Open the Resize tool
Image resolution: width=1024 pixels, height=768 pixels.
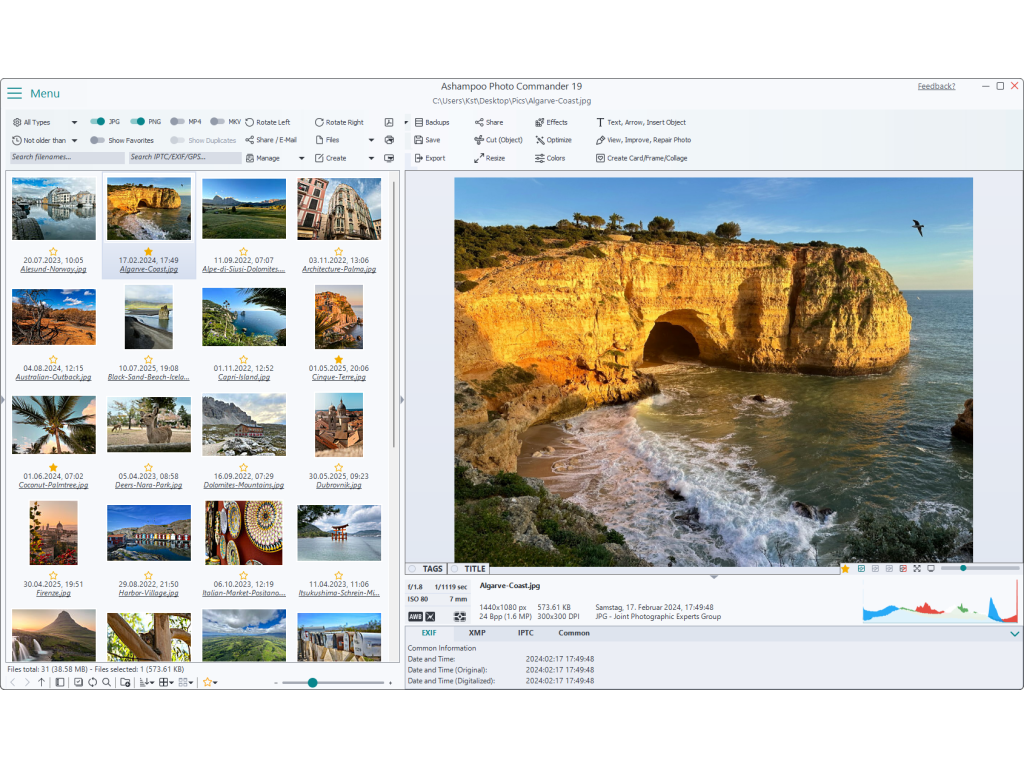coord(489,158)
